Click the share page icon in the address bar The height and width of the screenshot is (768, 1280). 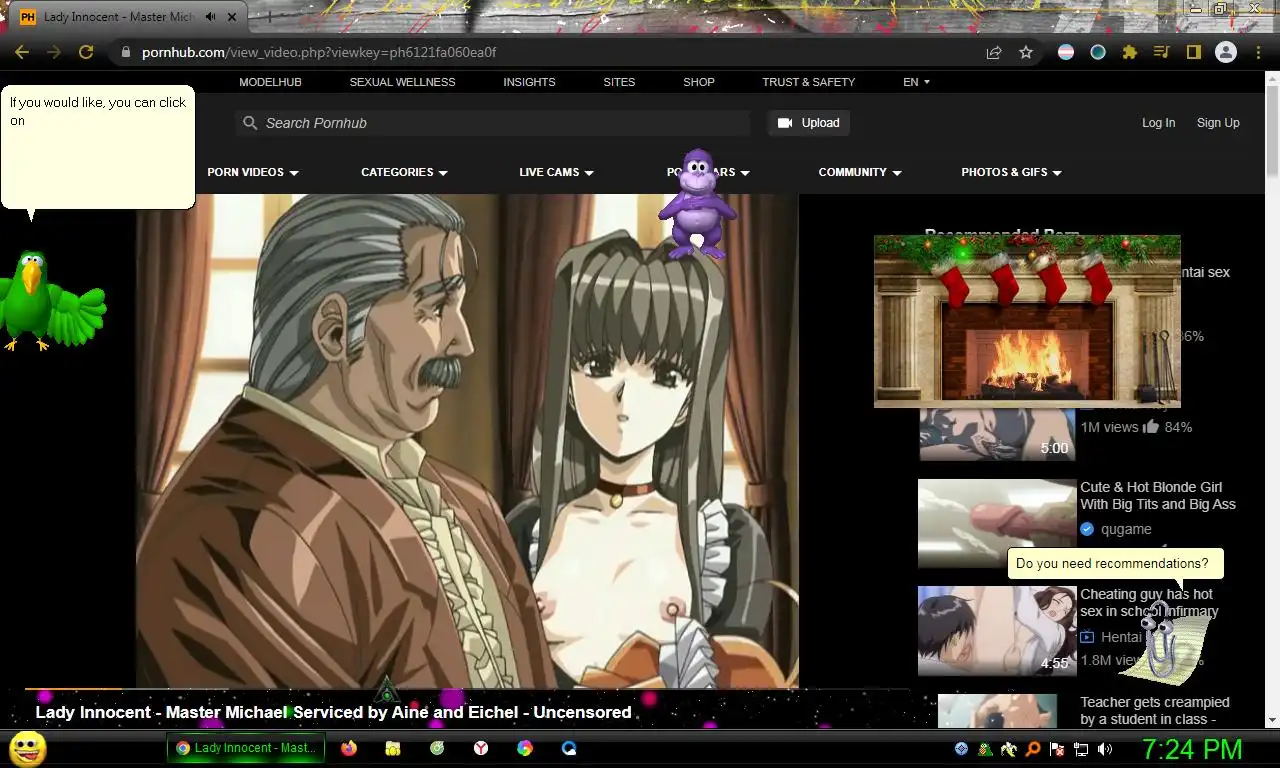tap(994, 52)
